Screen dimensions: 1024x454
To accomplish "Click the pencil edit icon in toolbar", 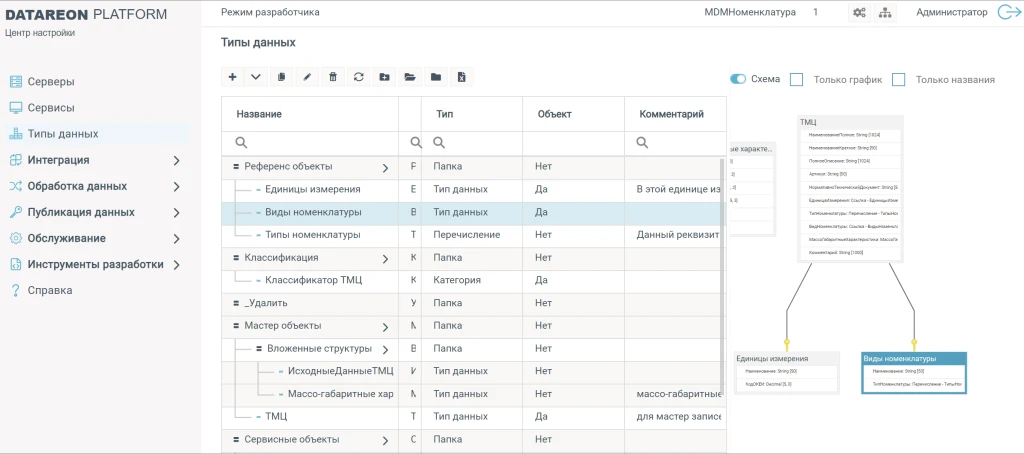I will [x=308, y=77].
